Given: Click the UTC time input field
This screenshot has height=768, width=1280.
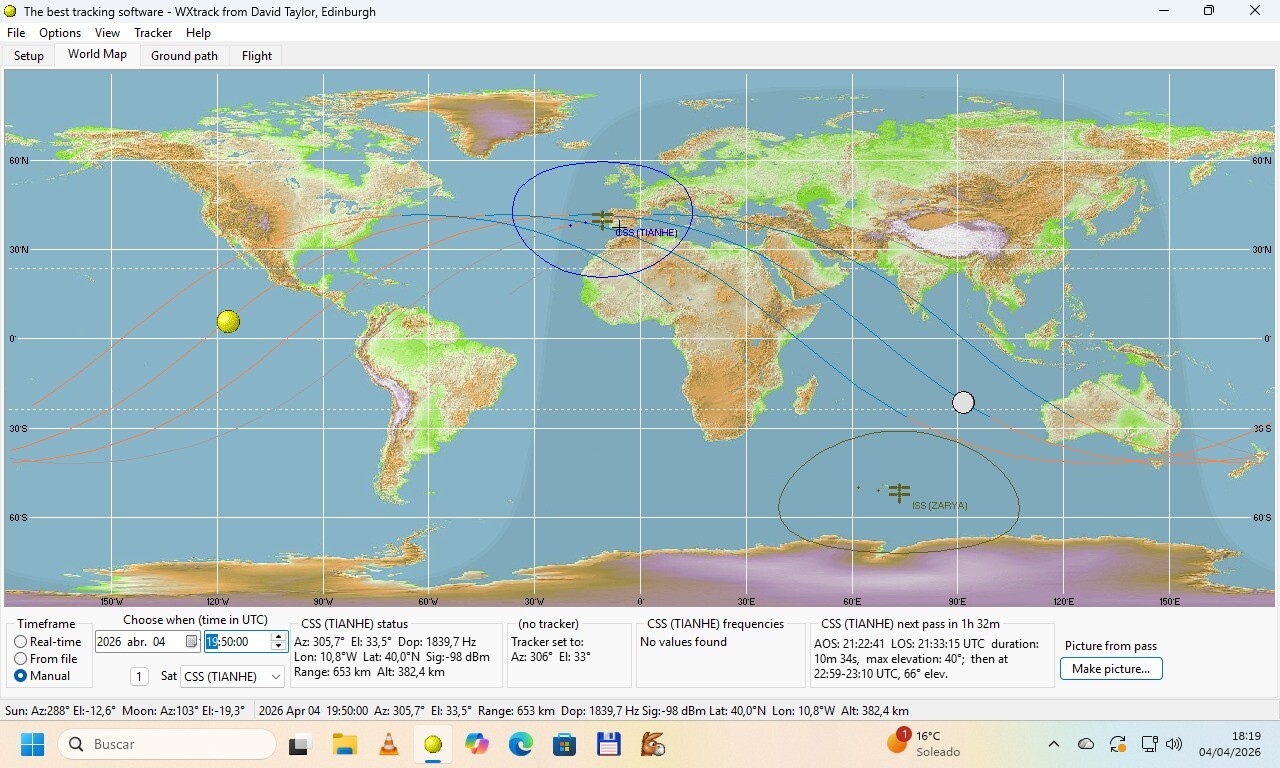Looking at the screenshot, I should pos(237,642).
